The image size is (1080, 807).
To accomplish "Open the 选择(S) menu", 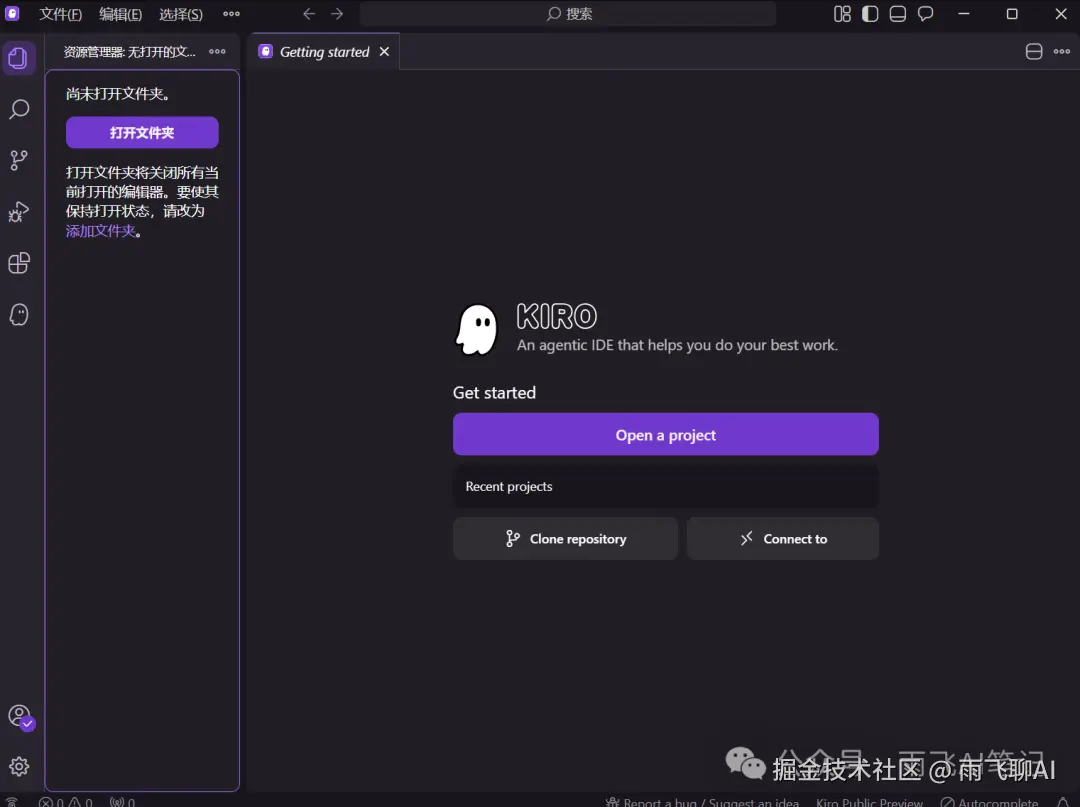I will (x=181, y=14).
